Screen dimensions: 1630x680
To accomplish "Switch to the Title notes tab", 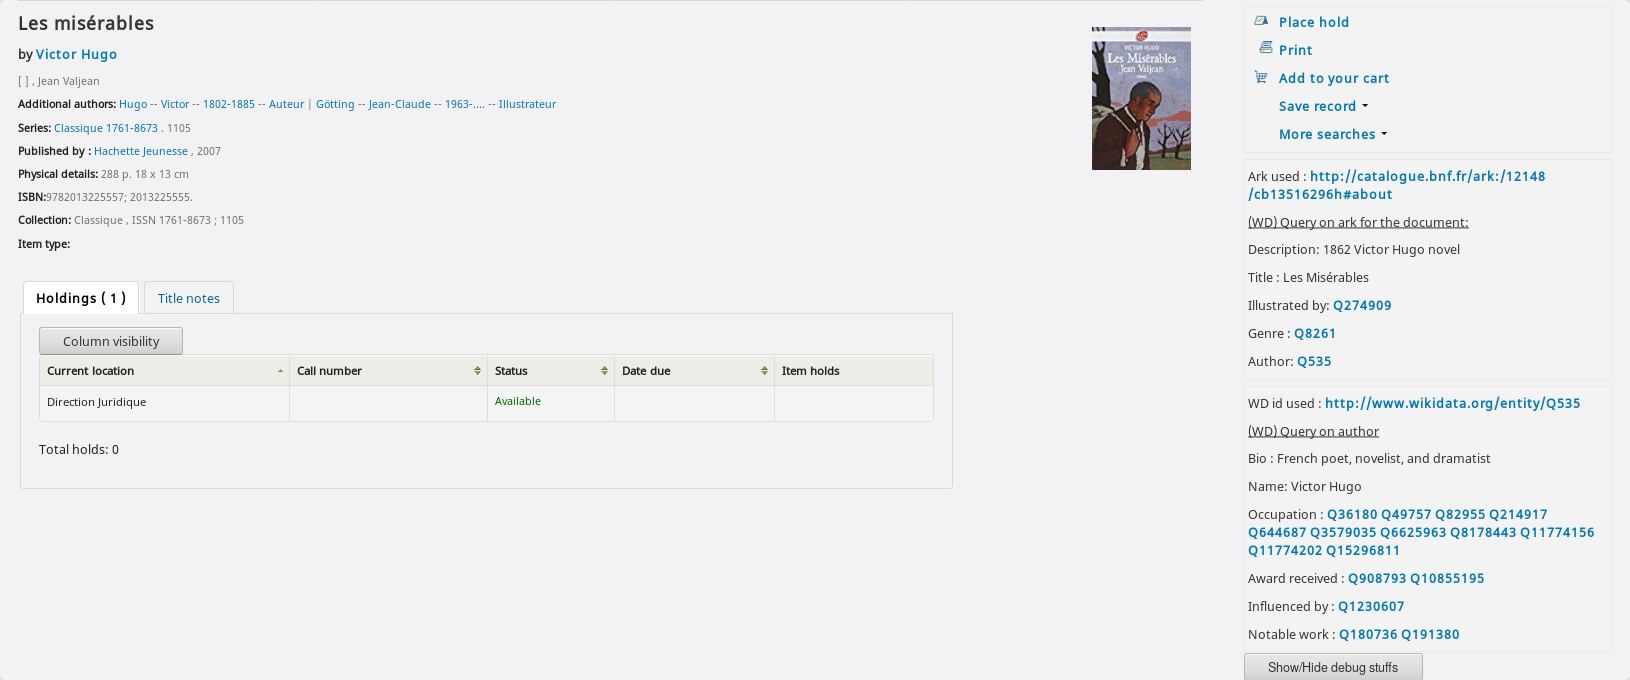I will [x=188, y=298].
